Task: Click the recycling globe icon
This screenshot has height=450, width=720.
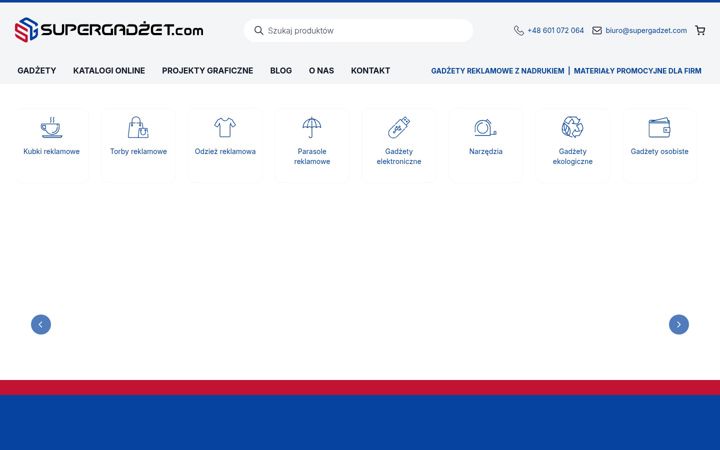Action: tap(572, 127)
